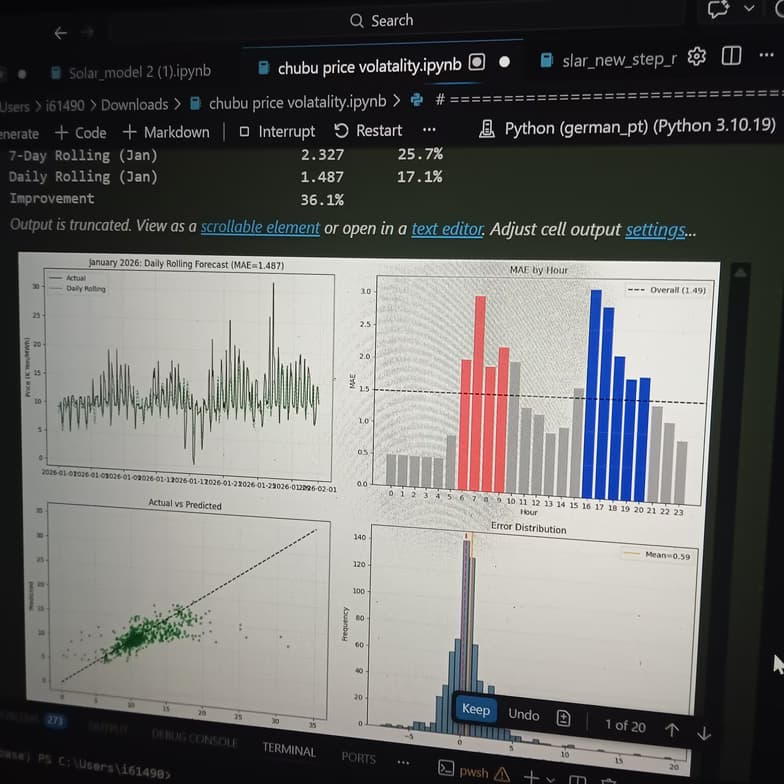Screen dimensions: 784x784
Task: Go to the previous change with the up arrow
Action: click(x=671, y=729)
